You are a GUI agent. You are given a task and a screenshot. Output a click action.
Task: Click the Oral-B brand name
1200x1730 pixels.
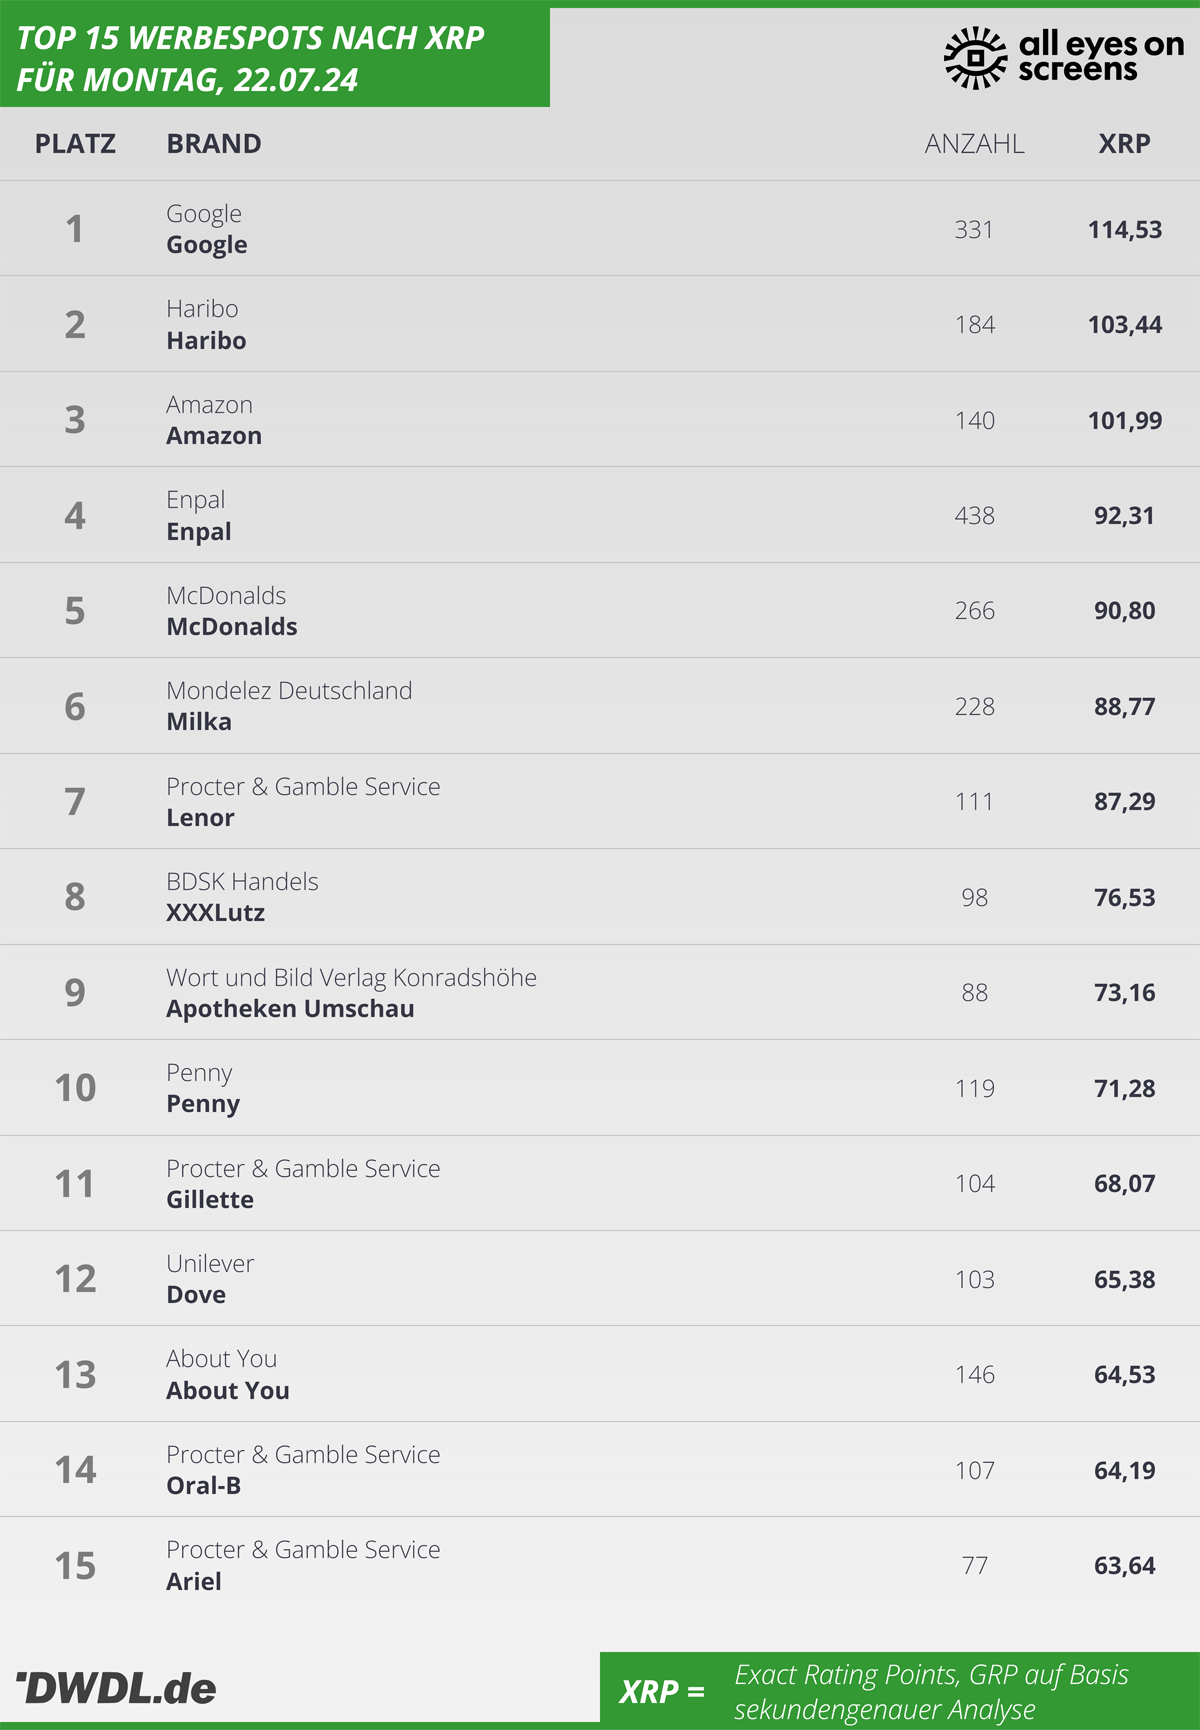(203, 1486)
